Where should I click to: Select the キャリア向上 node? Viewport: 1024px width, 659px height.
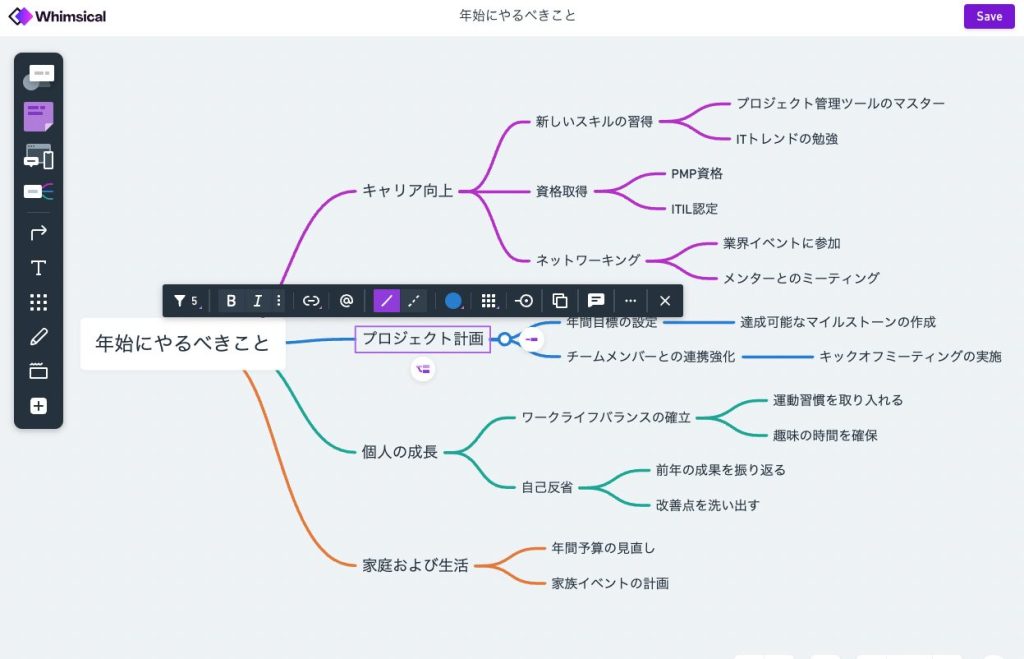click(407, 190)
